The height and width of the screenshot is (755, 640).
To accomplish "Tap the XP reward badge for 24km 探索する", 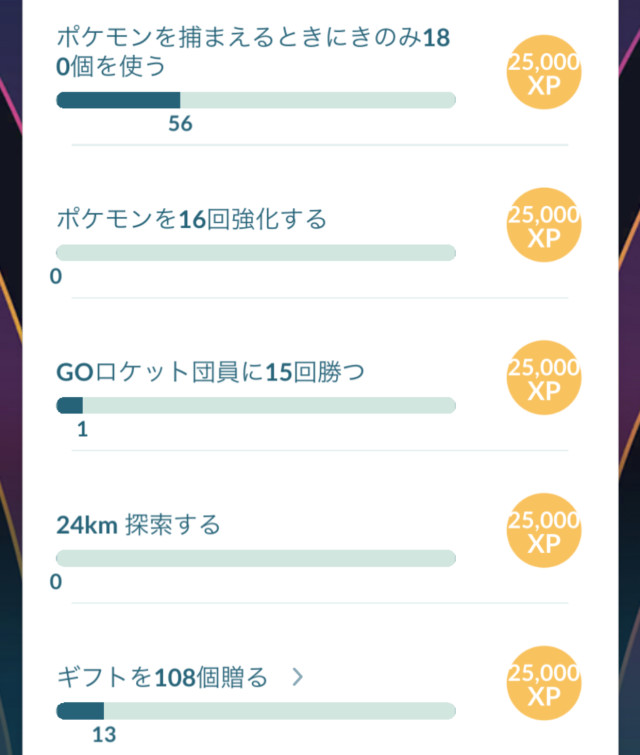I will 543,530.
